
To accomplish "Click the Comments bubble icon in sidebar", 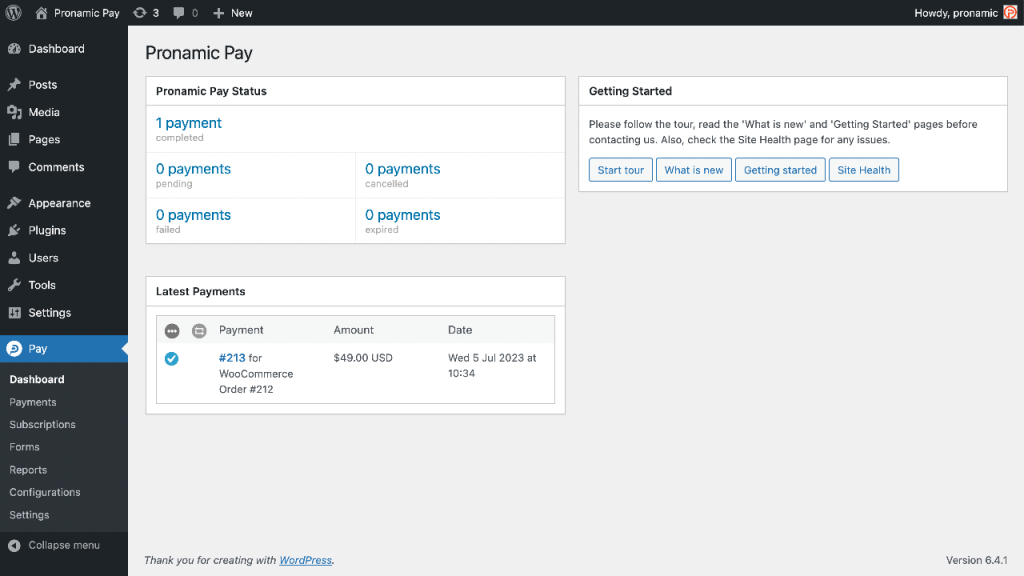I will tap(14, 167).
